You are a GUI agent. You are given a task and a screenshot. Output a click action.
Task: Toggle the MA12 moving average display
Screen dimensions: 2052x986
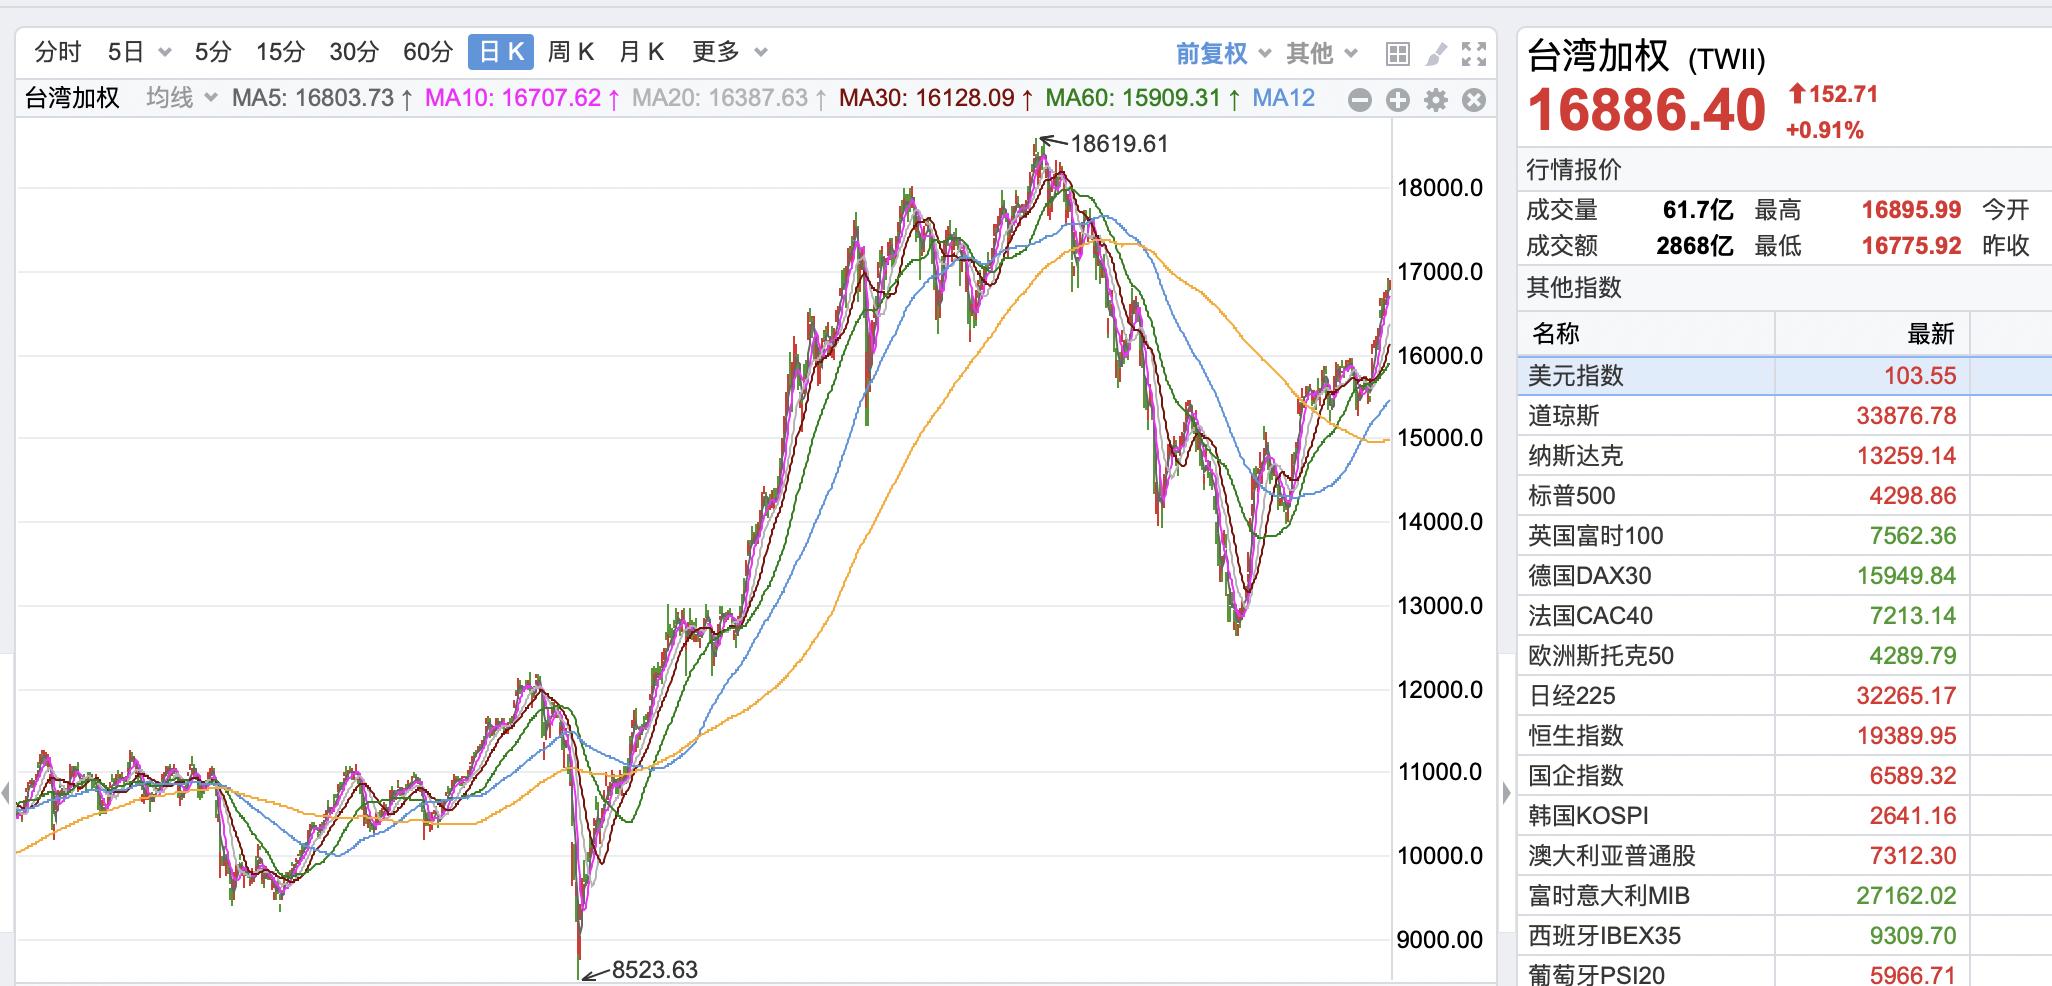point(1282,99)
